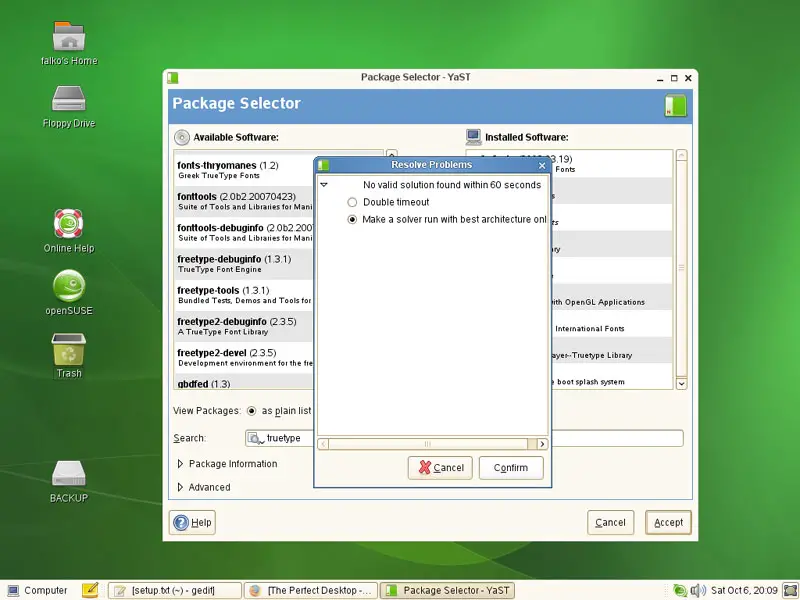Screen dimensions: 800x600
Task: Click the clock showing Sat Oct 6, 20:09
Action: (x=744, y=590)
